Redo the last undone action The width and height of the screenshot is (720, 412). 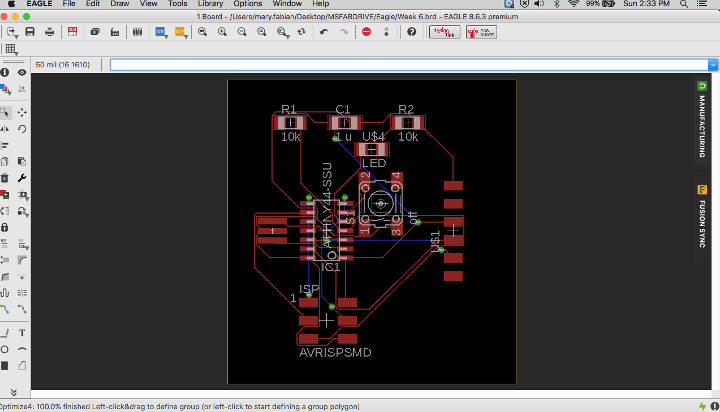pyautogui.click(x=344, y=32)
